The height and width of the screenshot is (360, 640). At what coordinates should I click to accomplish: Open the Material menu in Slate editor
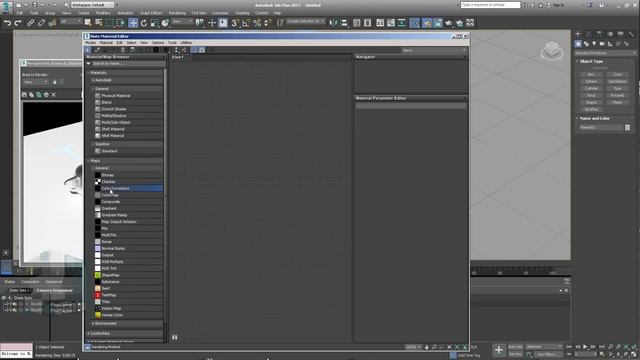(x=106, y=42)
